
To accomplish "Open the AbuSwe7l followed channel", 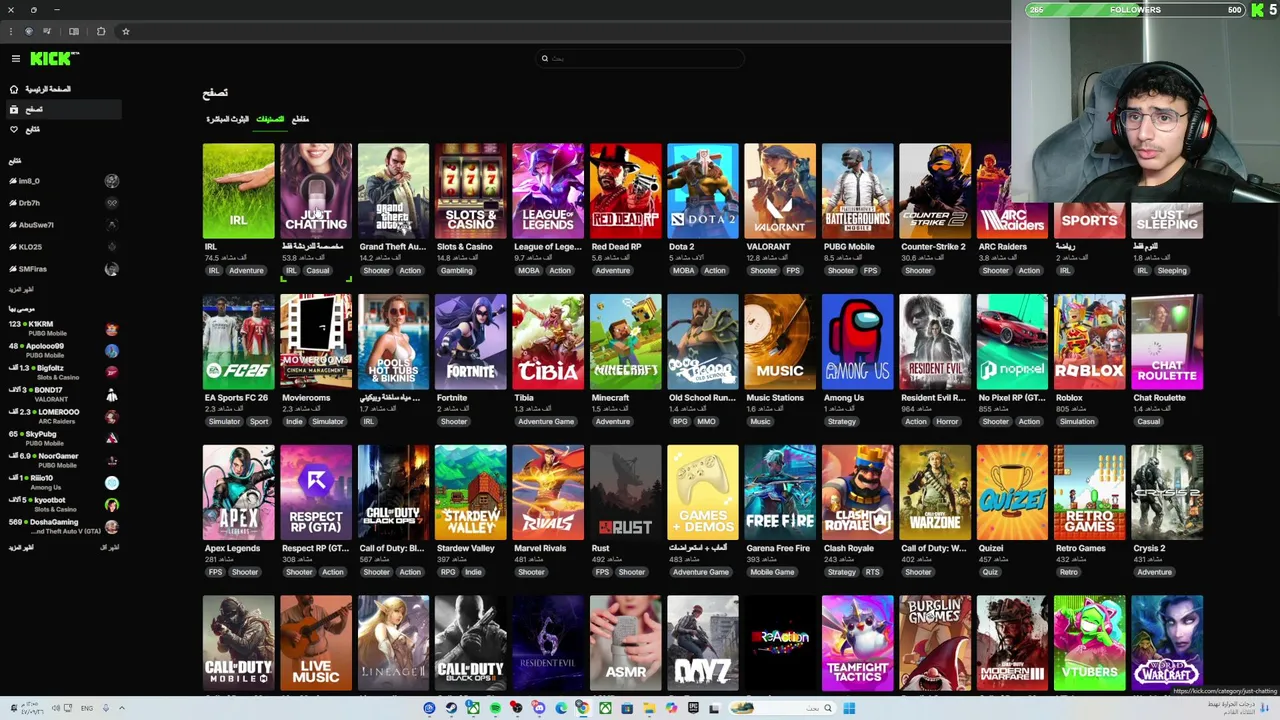I will [x=62, y=225].
